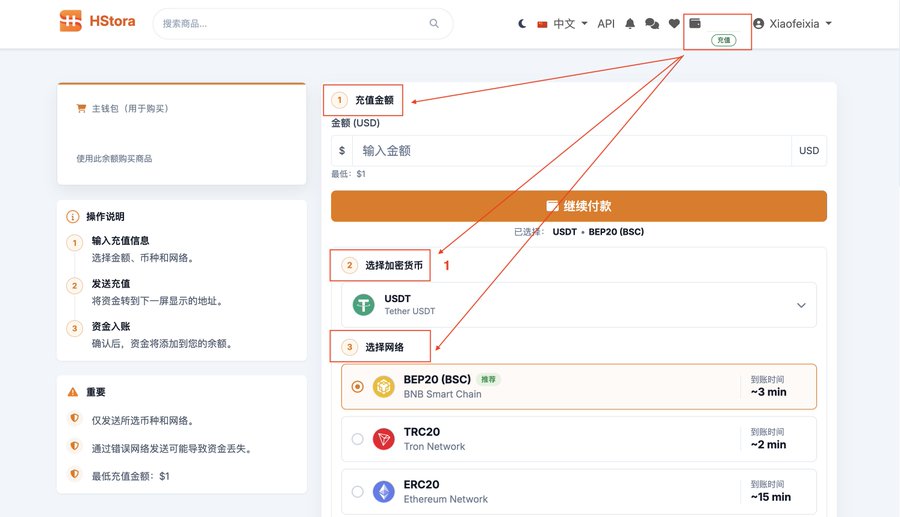Click the 最低: $1 hint text
The image size is (900, 517).
pos(348,174)
